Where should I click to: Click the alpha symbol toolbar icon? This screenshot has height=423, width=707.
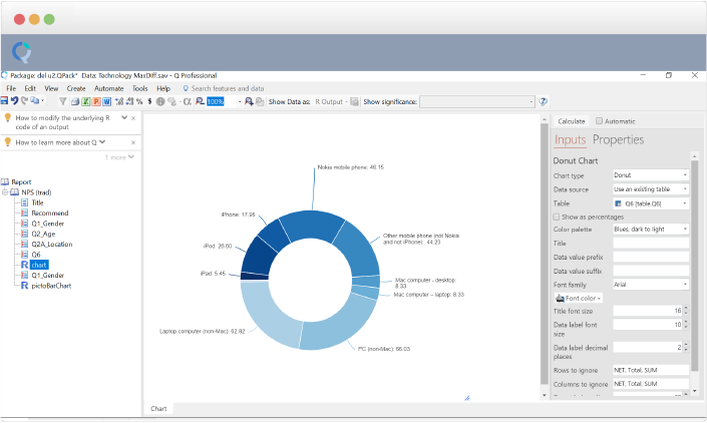click(187, 101)
